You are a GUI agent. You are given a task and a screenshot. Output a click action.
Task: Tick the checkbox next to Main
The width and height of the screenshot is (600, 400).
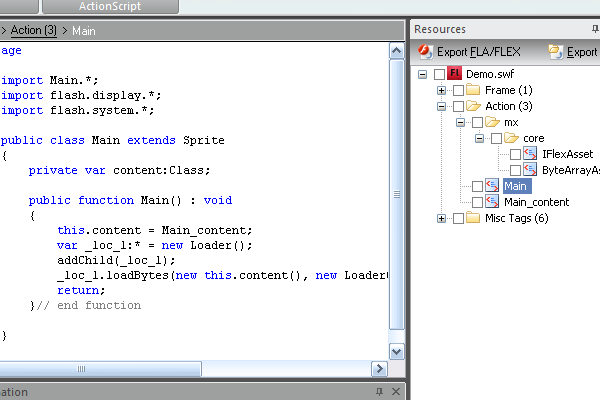(477, 186)
